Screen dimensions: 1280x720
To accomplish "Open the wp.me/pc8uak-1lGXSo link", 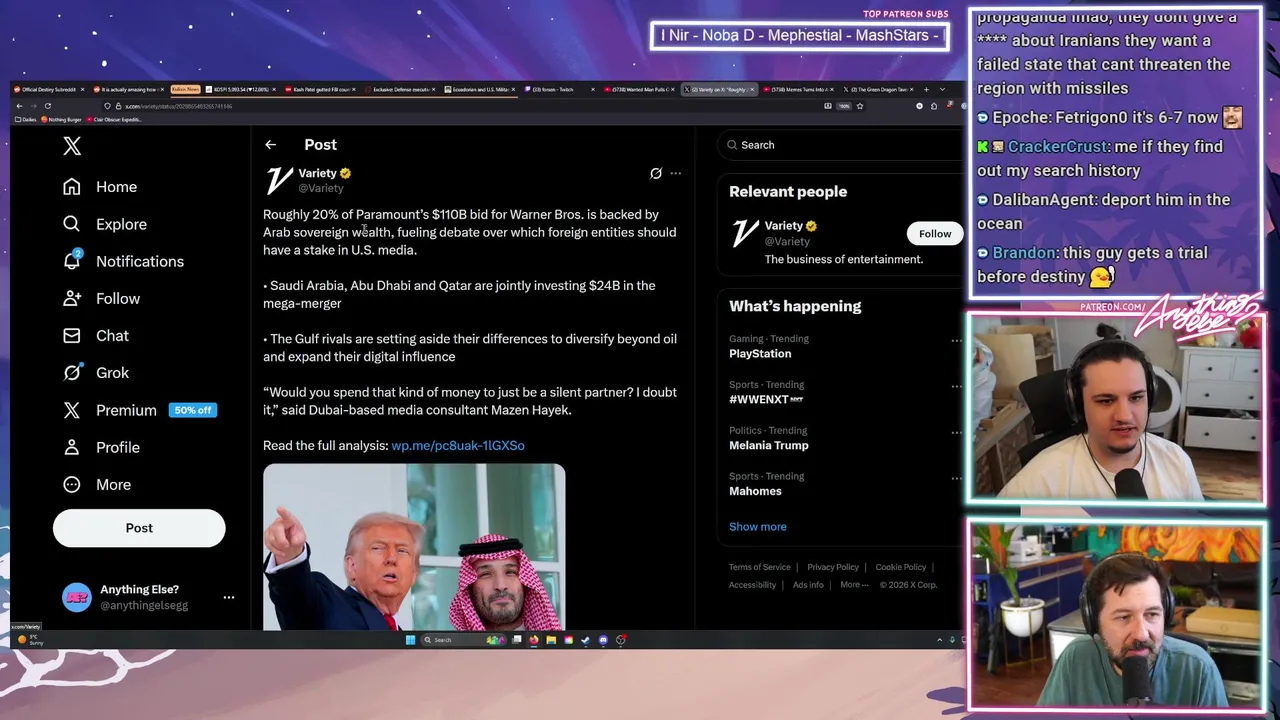I will [x=458, y=445].
